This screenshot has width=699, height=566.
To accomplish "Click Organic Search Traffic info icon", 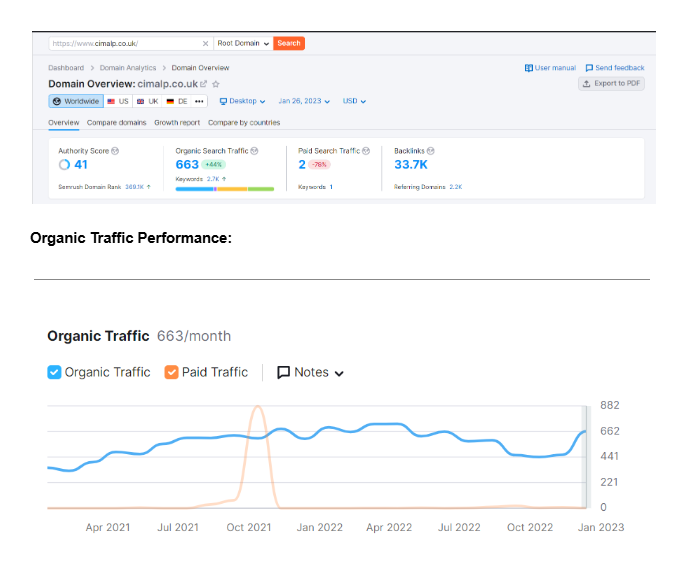I will [x=254, y=151].
